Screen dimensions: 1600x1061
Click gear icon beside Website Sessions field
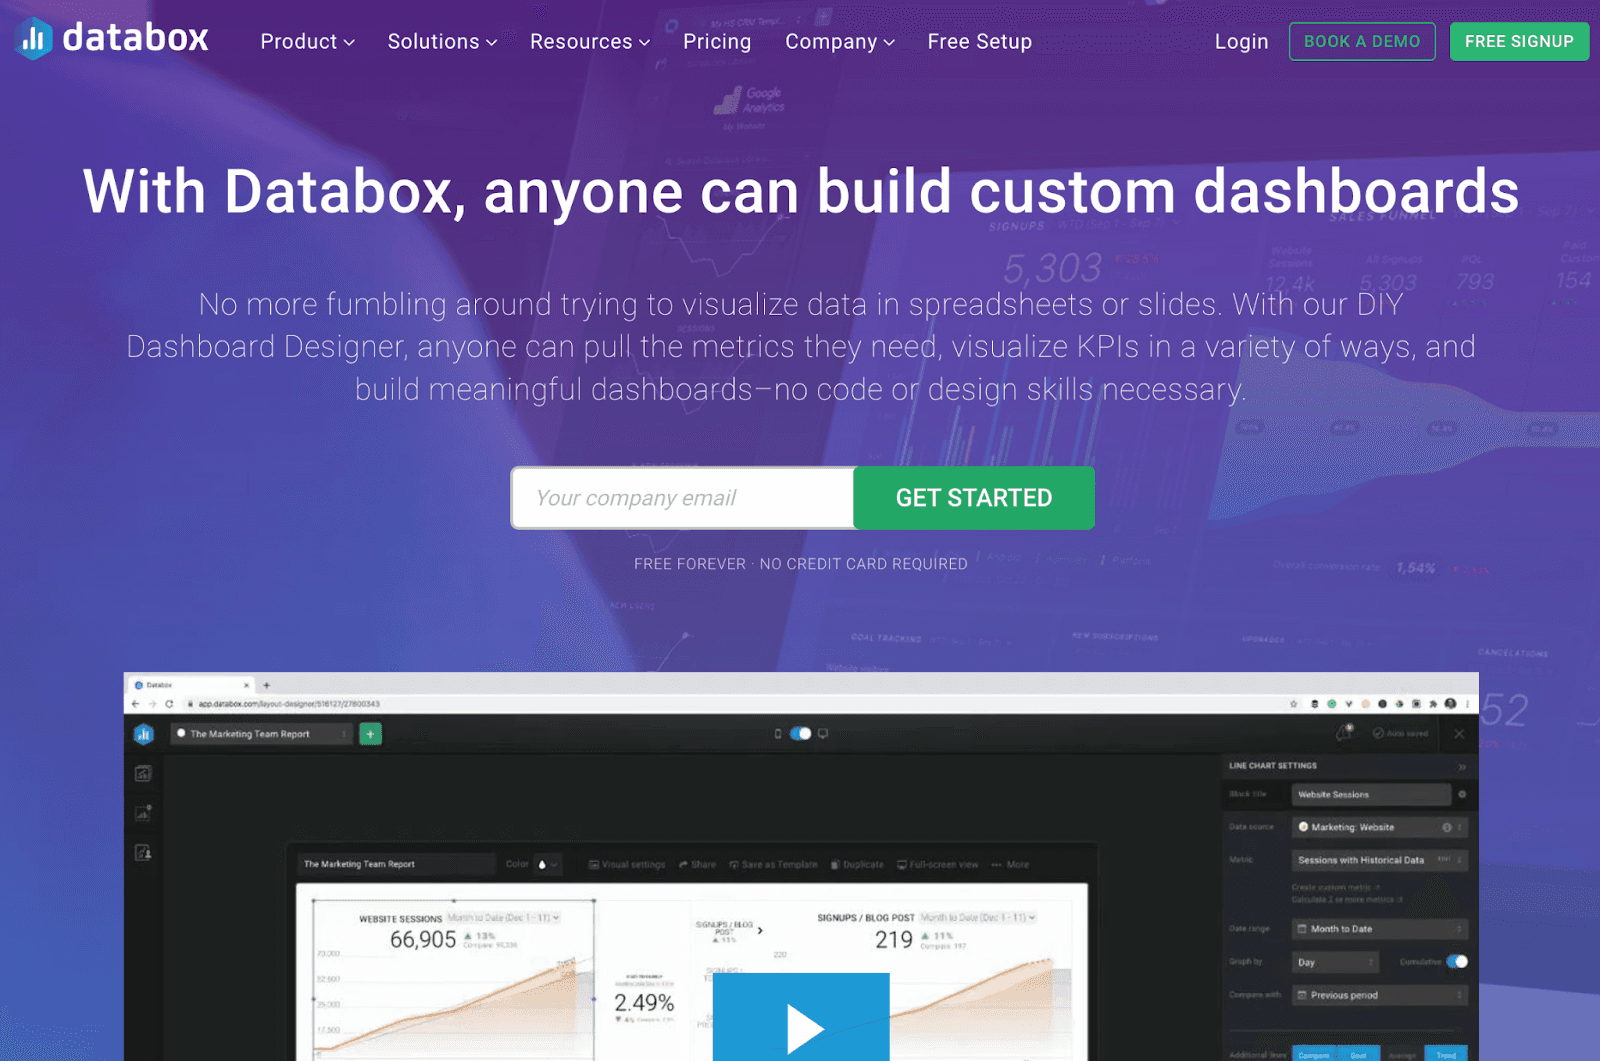pos(1462,795)
